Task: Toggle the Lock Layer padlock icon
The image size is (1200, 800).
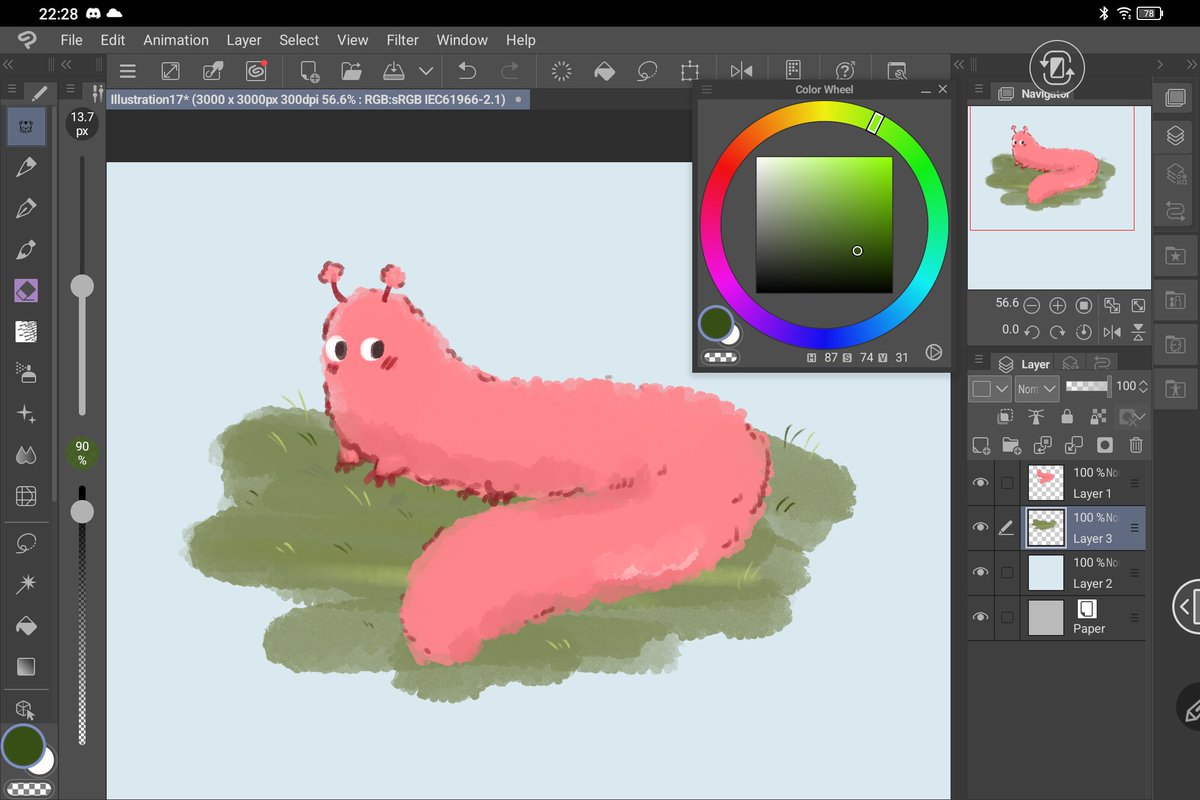Action: [x=1067, y=417]
